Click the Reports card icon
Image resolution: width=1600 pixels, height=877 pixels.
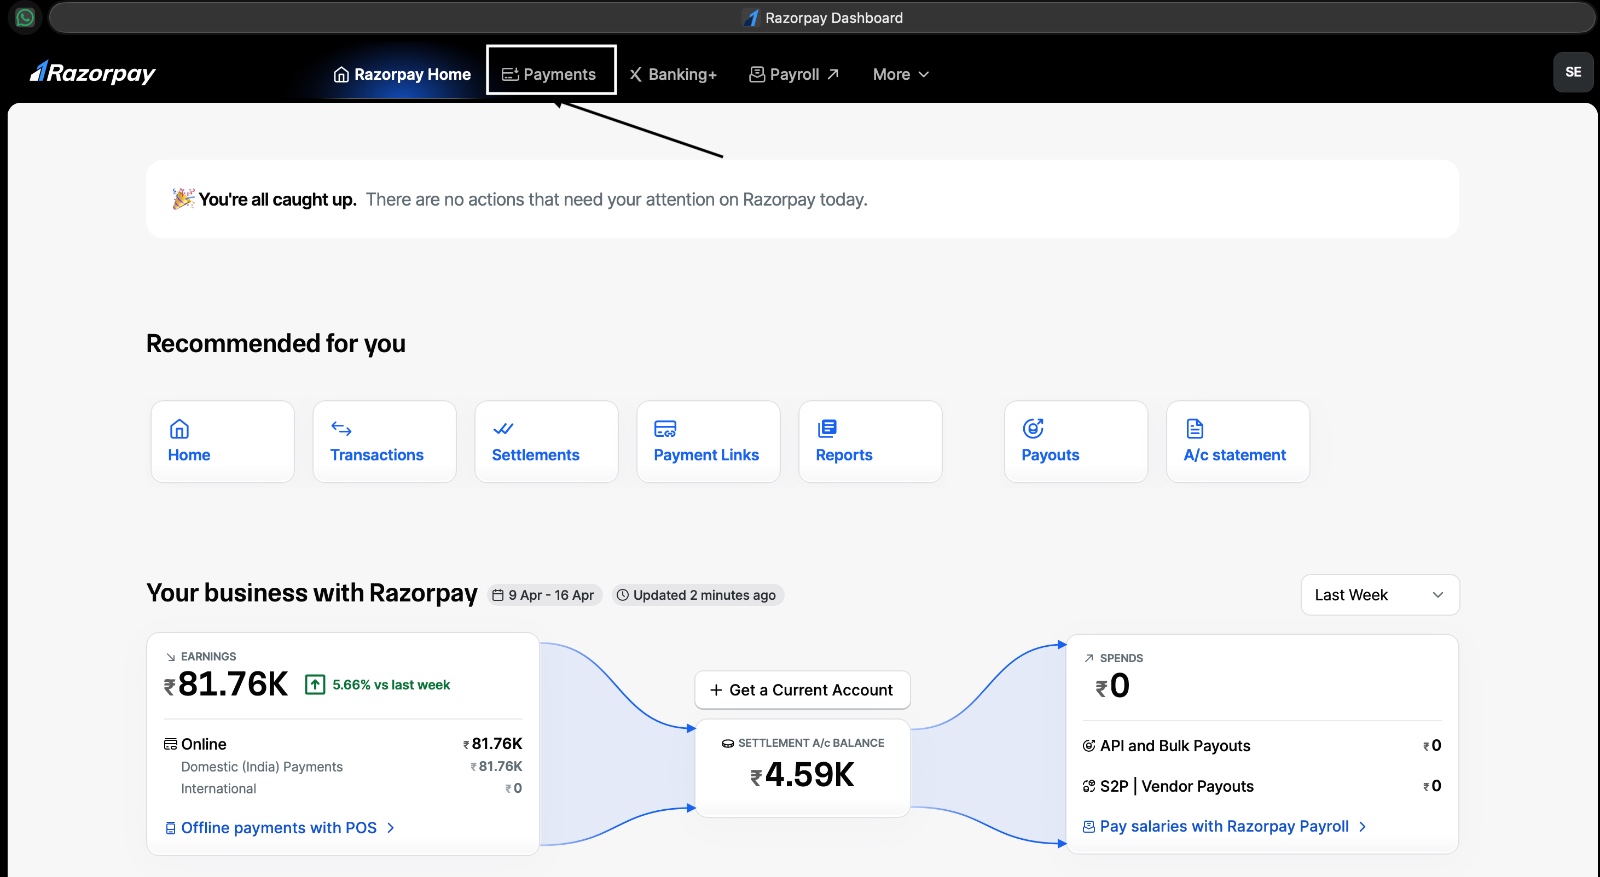pos(827,429)
